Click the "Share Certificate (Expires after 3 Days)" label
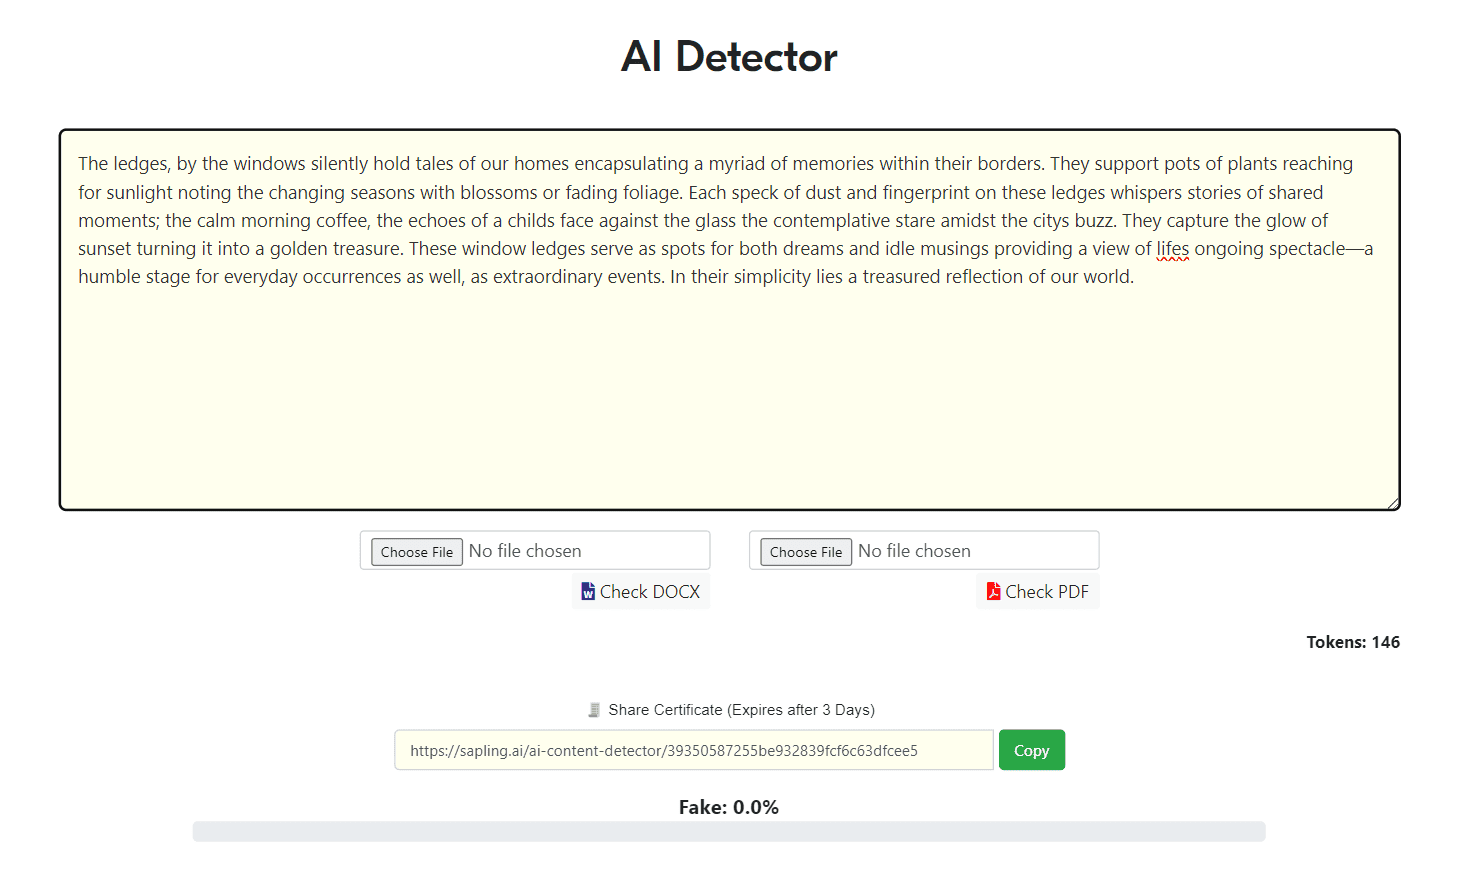This screenshot has height=878, width=1481. tap(741, 710)
